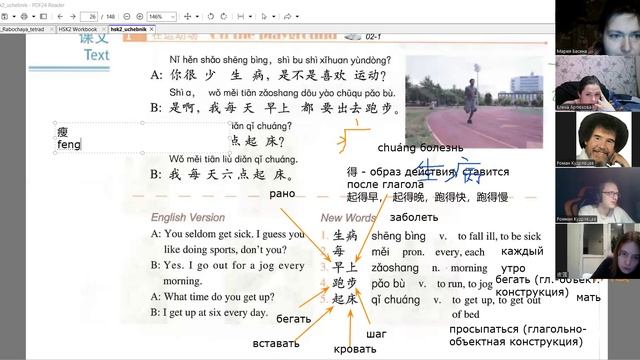Rotate page counterclockwise icon

point(211,16)
